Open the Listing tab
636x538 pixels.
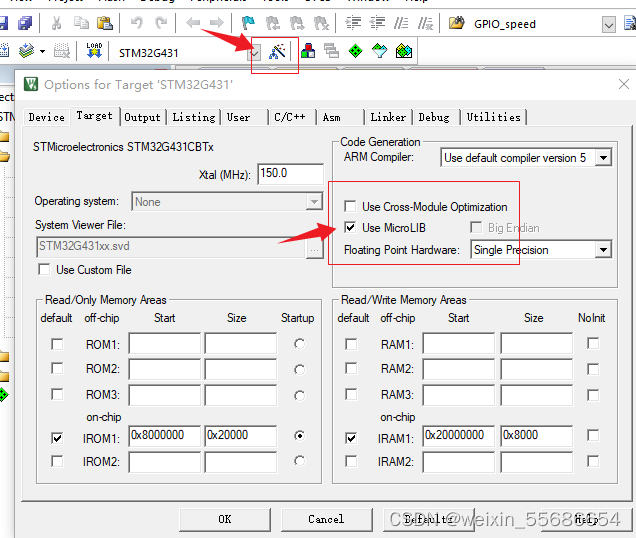[x=194, y=117]
